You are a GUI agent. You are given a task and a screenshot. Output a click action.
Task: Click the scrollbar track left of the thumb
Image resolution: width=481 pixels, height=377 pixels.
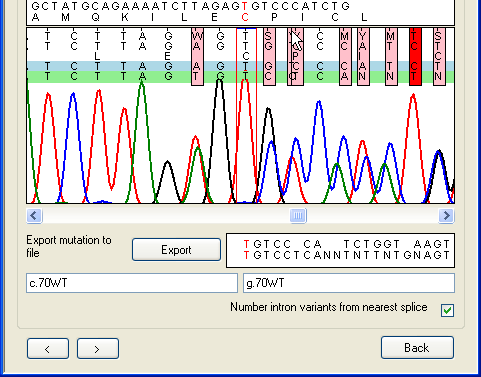point(166,216)
